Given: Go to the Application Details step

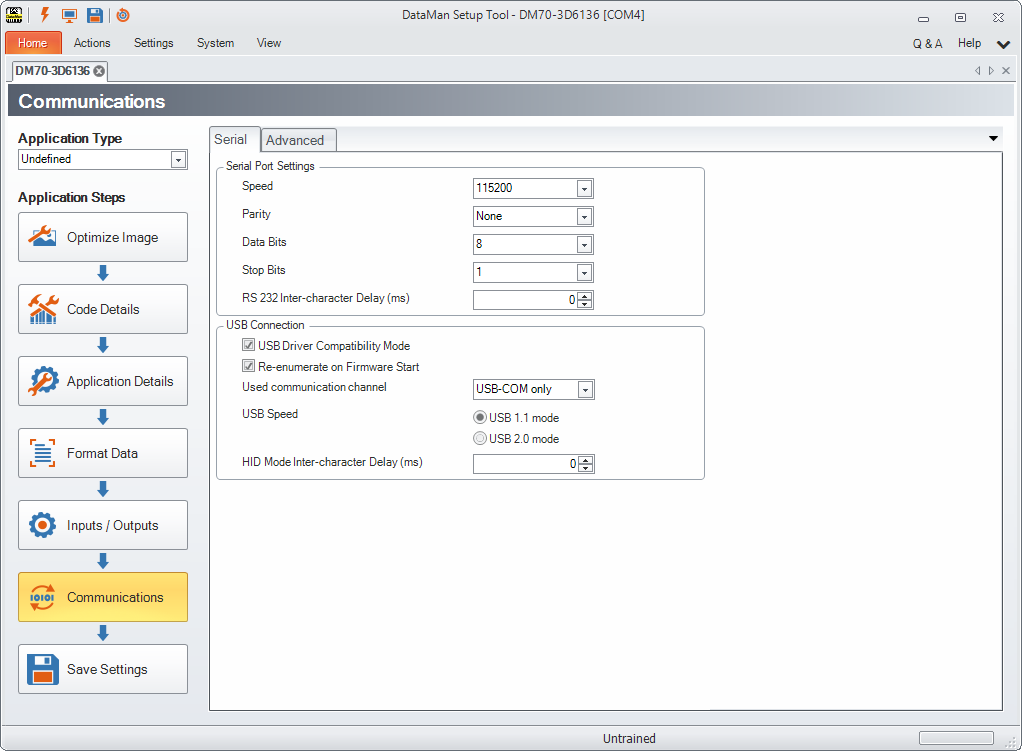Looking at the screenshot, I should tap(103, 381).
